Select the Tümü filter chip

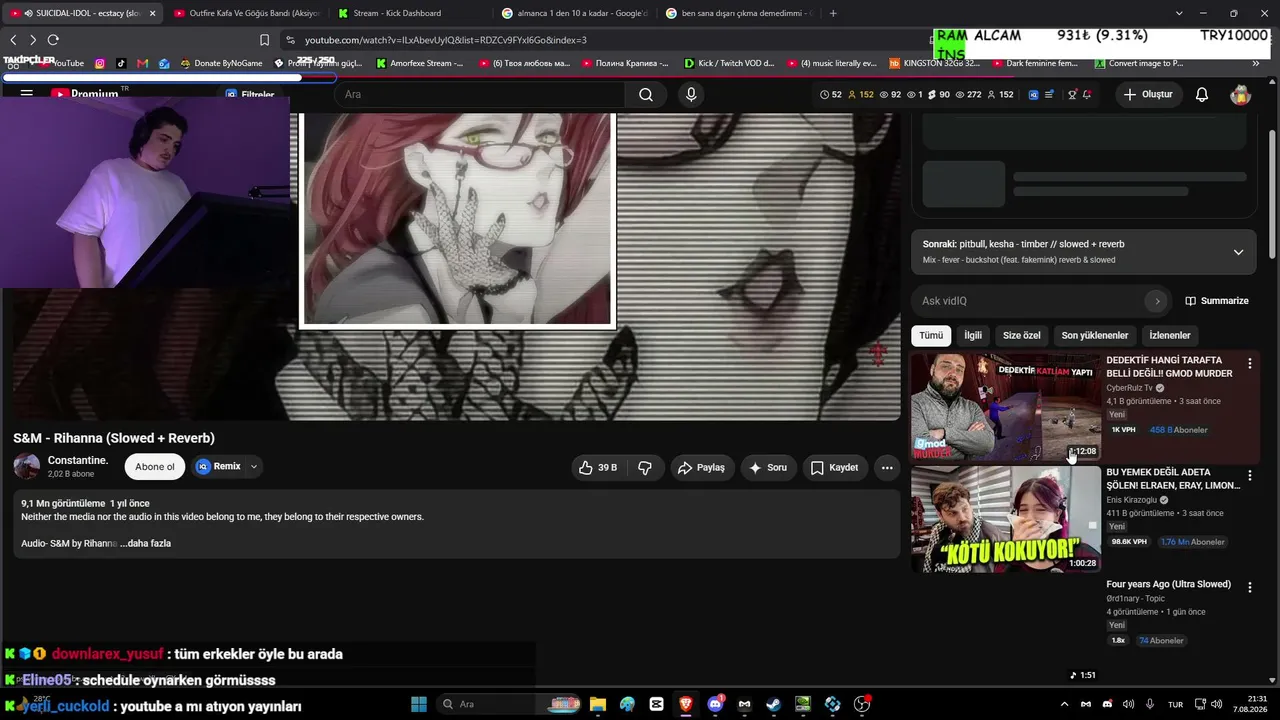pos(931,336)
